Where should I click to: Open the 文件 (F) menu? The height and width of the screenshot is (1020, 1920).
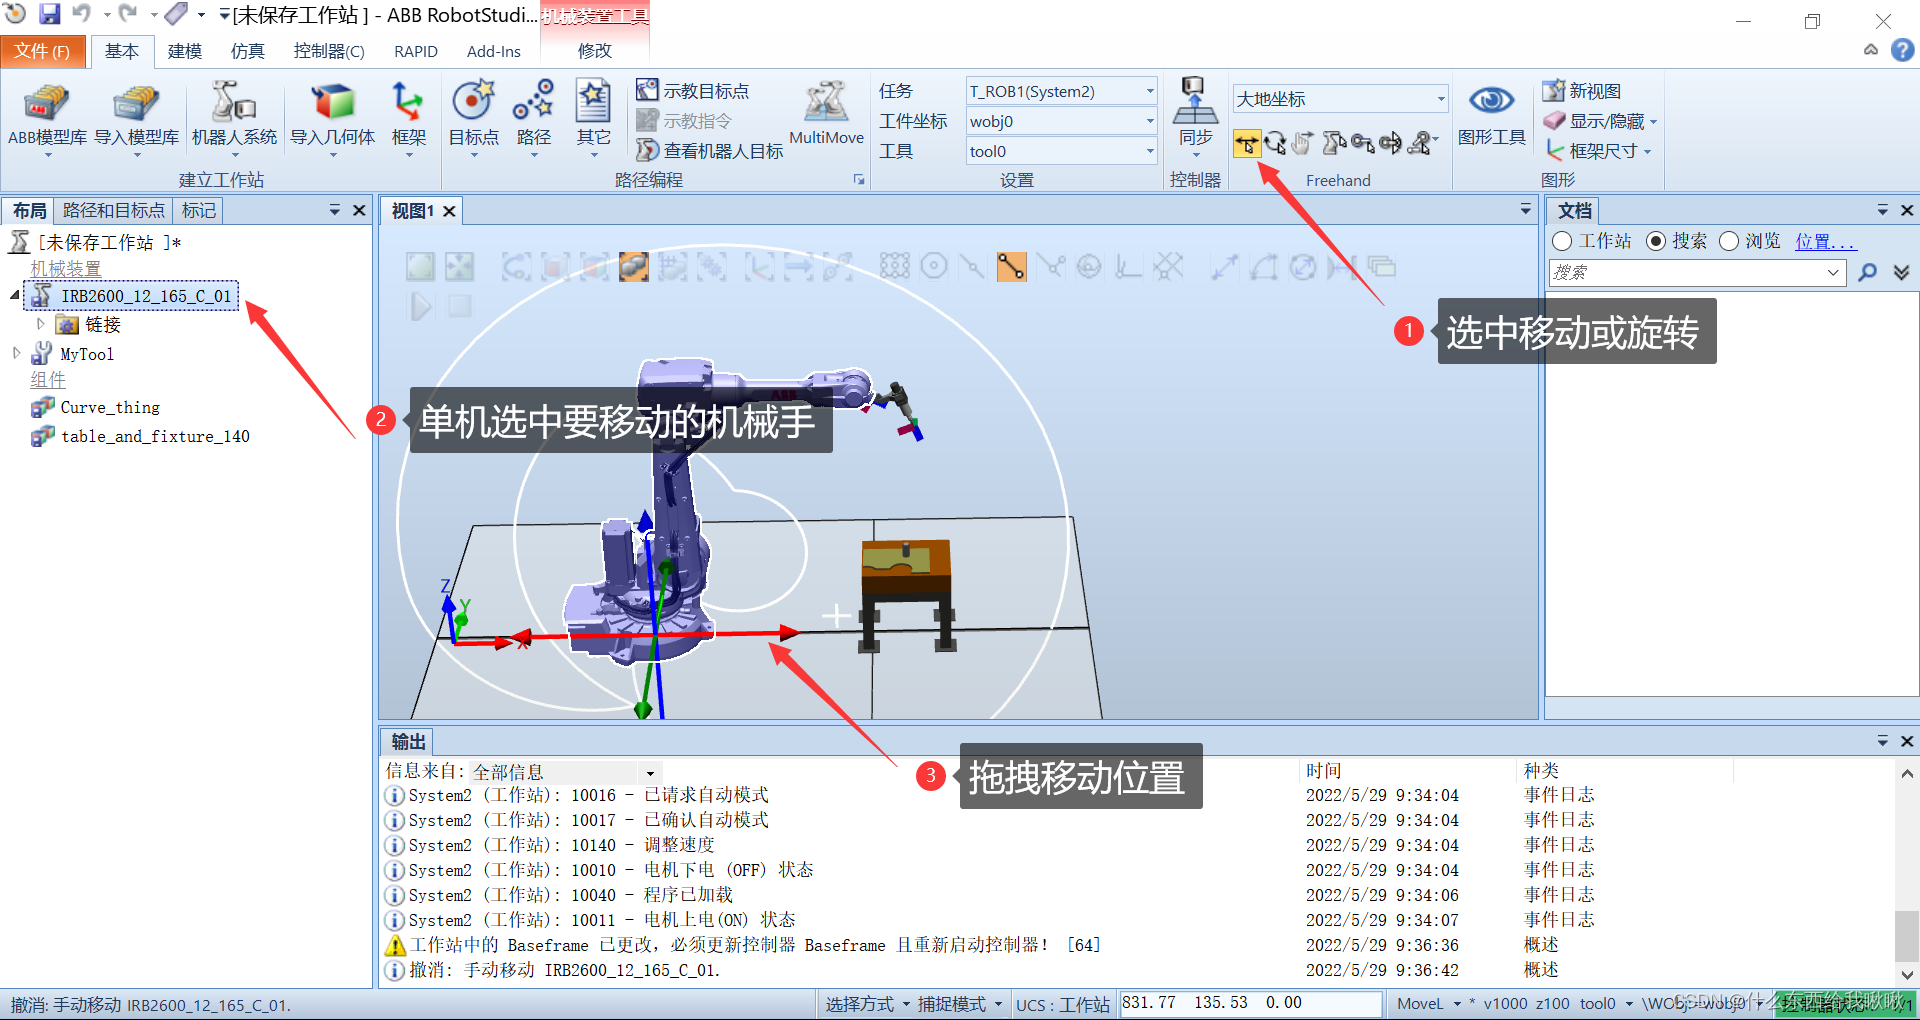(x=42, y=51)
